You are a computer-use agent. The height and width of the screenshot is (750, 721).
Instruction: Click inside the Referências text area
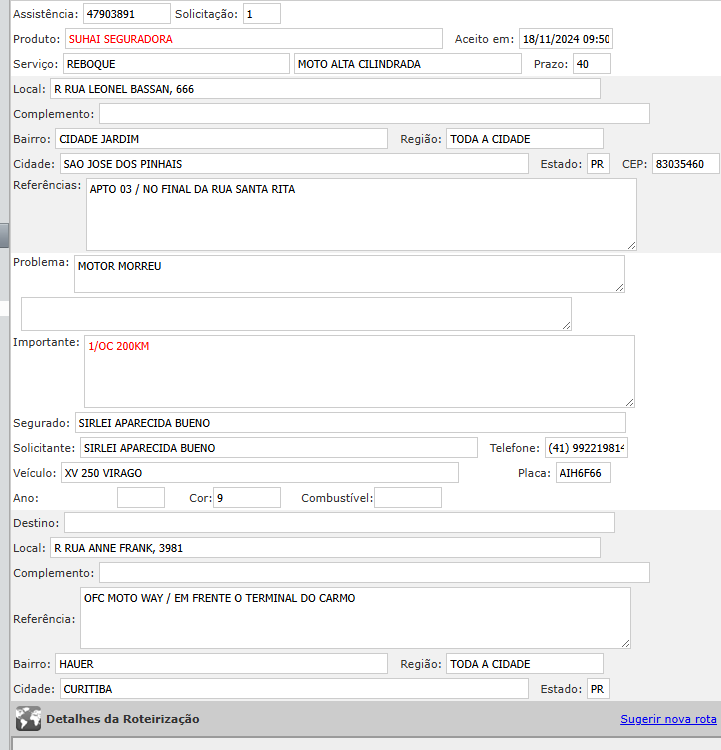(360, 214)
